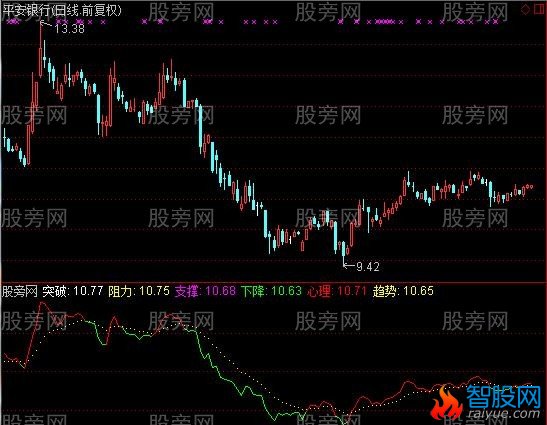Click the 股旁网 indicator name label
547x425 pixels.
coord(20,291)
